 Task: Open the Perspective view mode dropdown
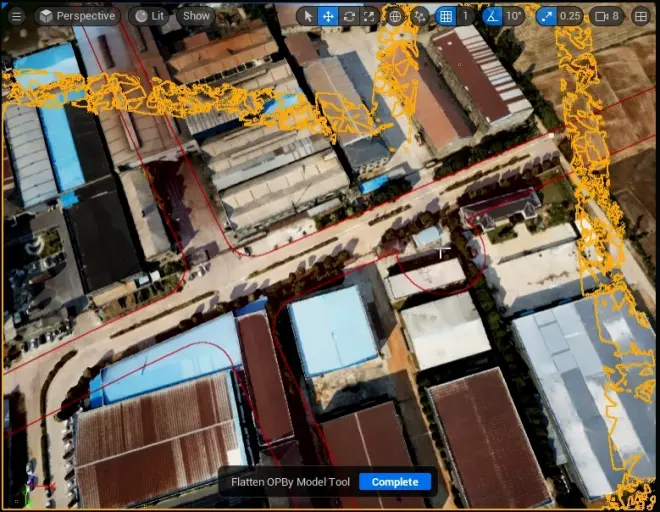[77, 16]
